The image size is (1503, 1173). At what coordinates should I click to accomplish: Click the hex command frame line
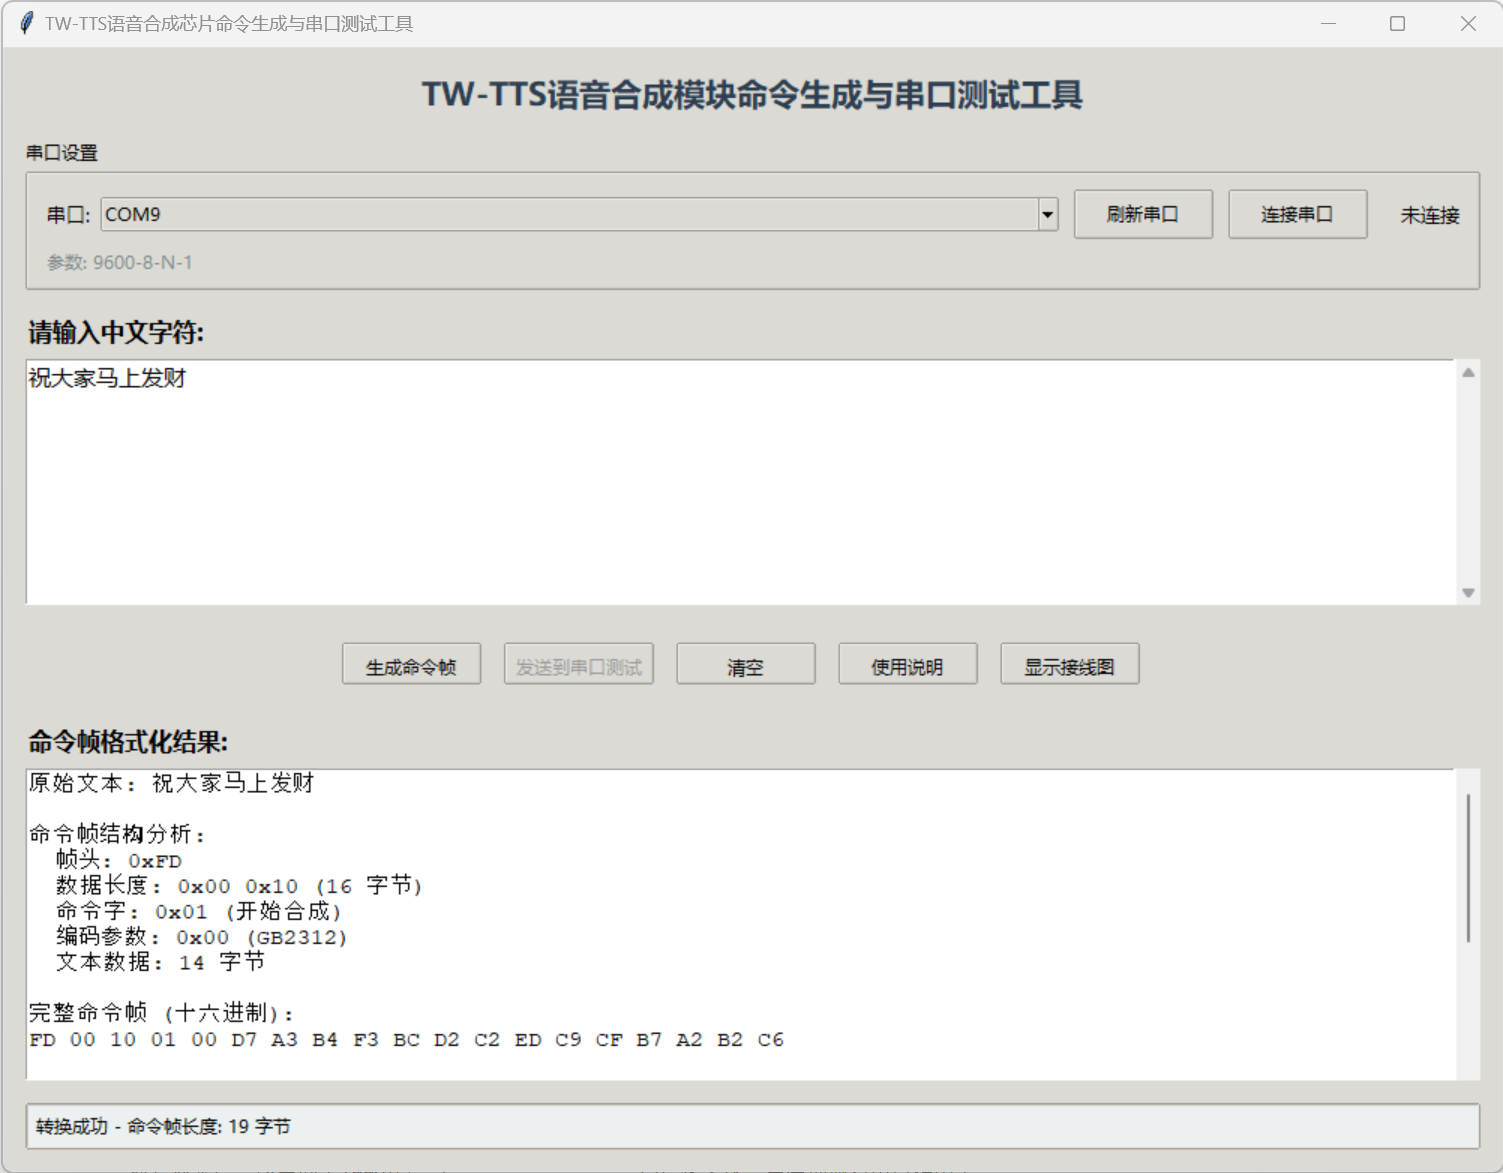[x=406, y=1040]
